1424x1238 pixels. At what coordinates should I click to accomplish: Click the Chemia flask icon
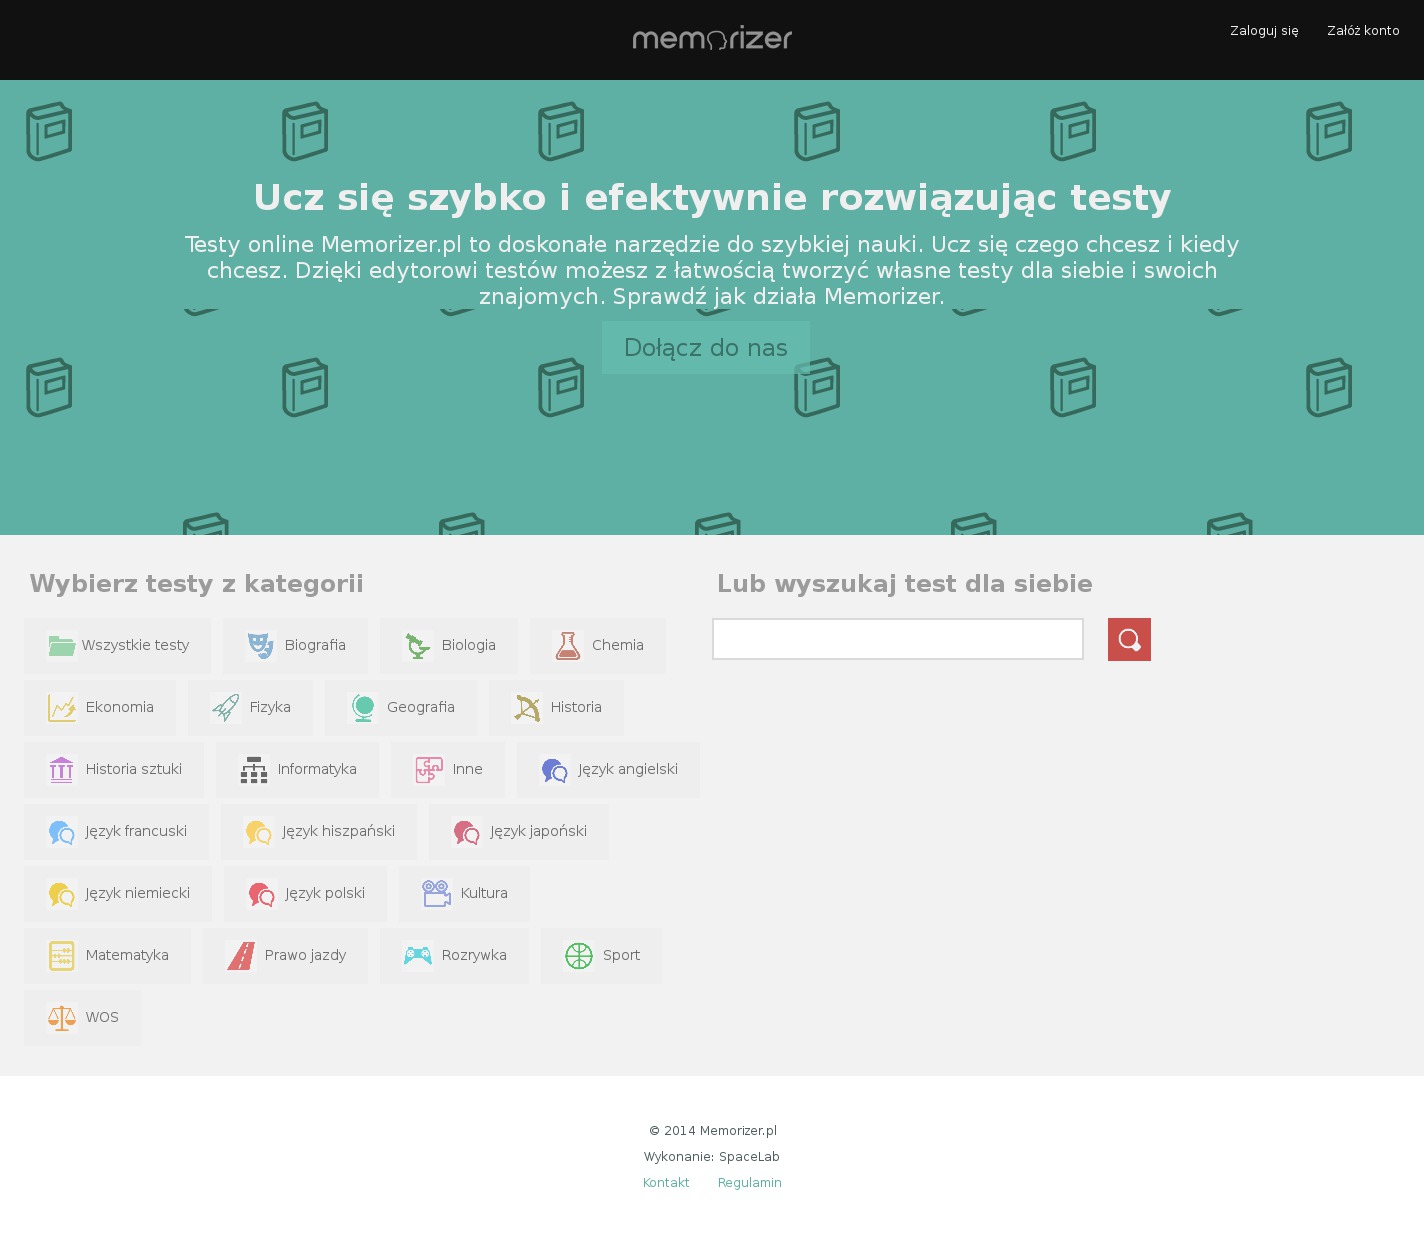(x=568, y=646)
